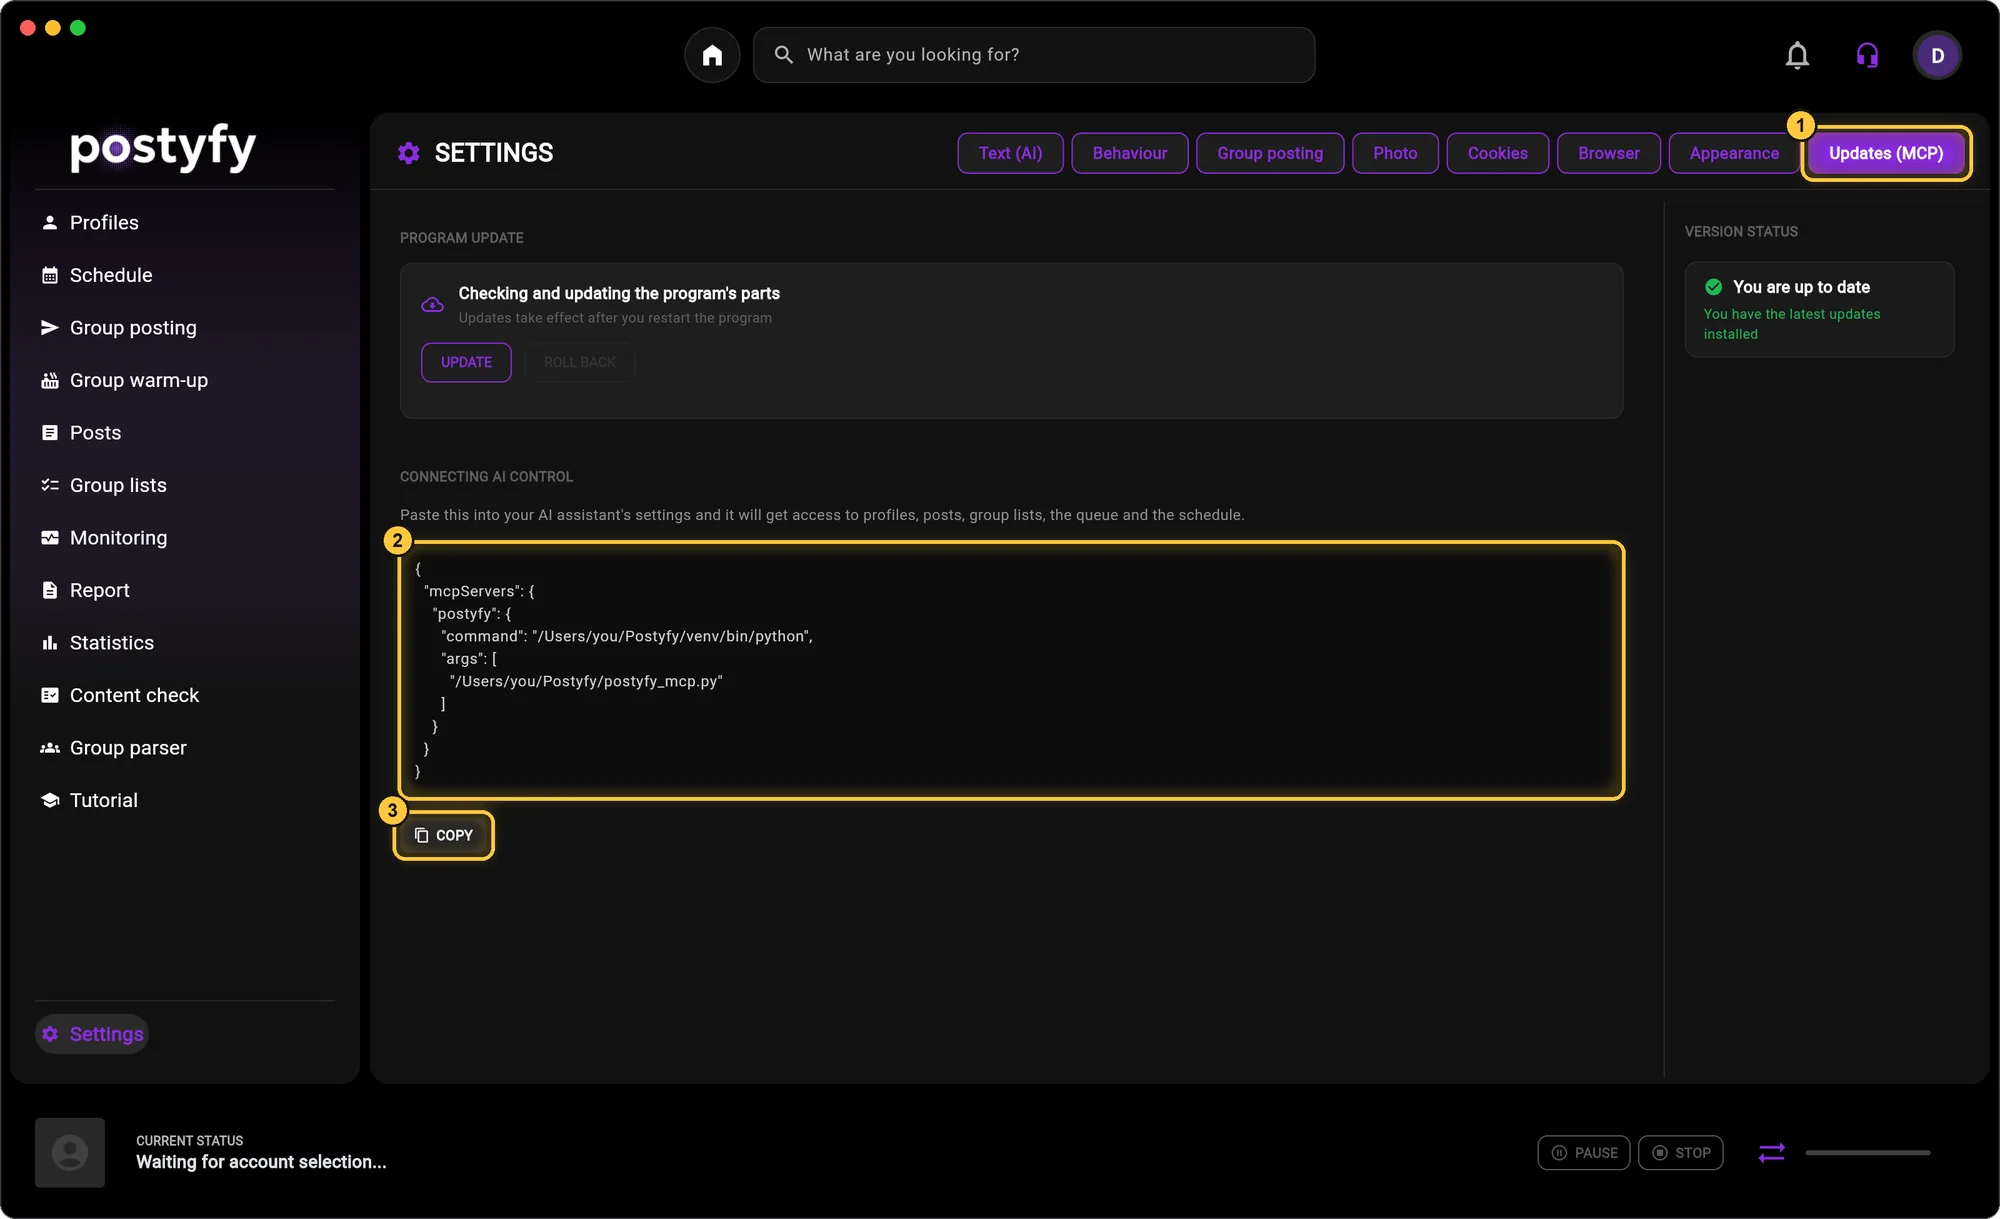This screenshot has width=2000, height=1219.
Task: Click inside the mcpServers JSON code box
Action: coord(1011,670)
